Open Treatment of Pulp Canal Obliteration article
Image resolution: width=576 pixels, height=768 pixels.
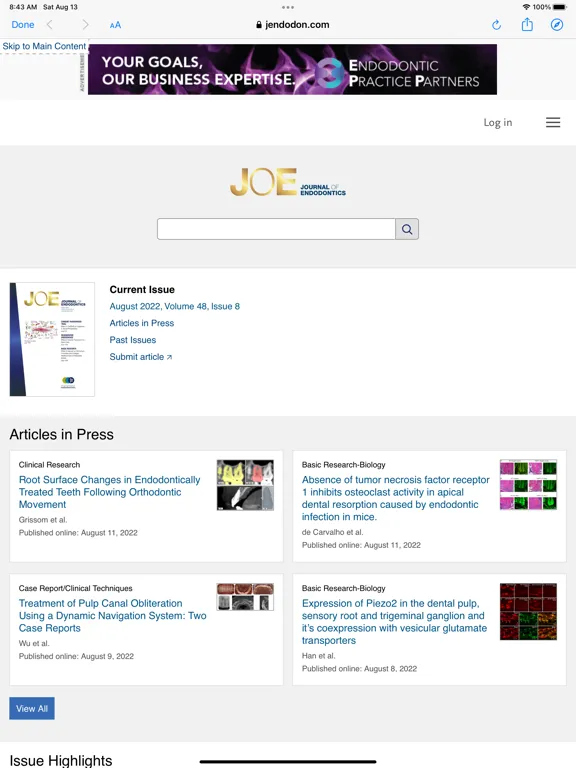click(x=113, y=616)
